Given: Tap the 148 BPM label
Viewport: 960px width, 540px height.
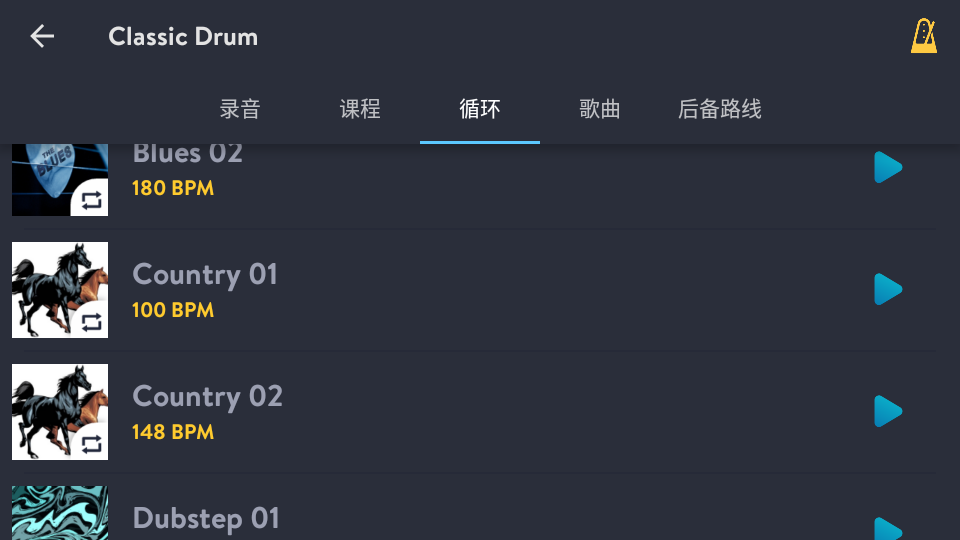Looking at the screenshot, I should pos(173,432).
